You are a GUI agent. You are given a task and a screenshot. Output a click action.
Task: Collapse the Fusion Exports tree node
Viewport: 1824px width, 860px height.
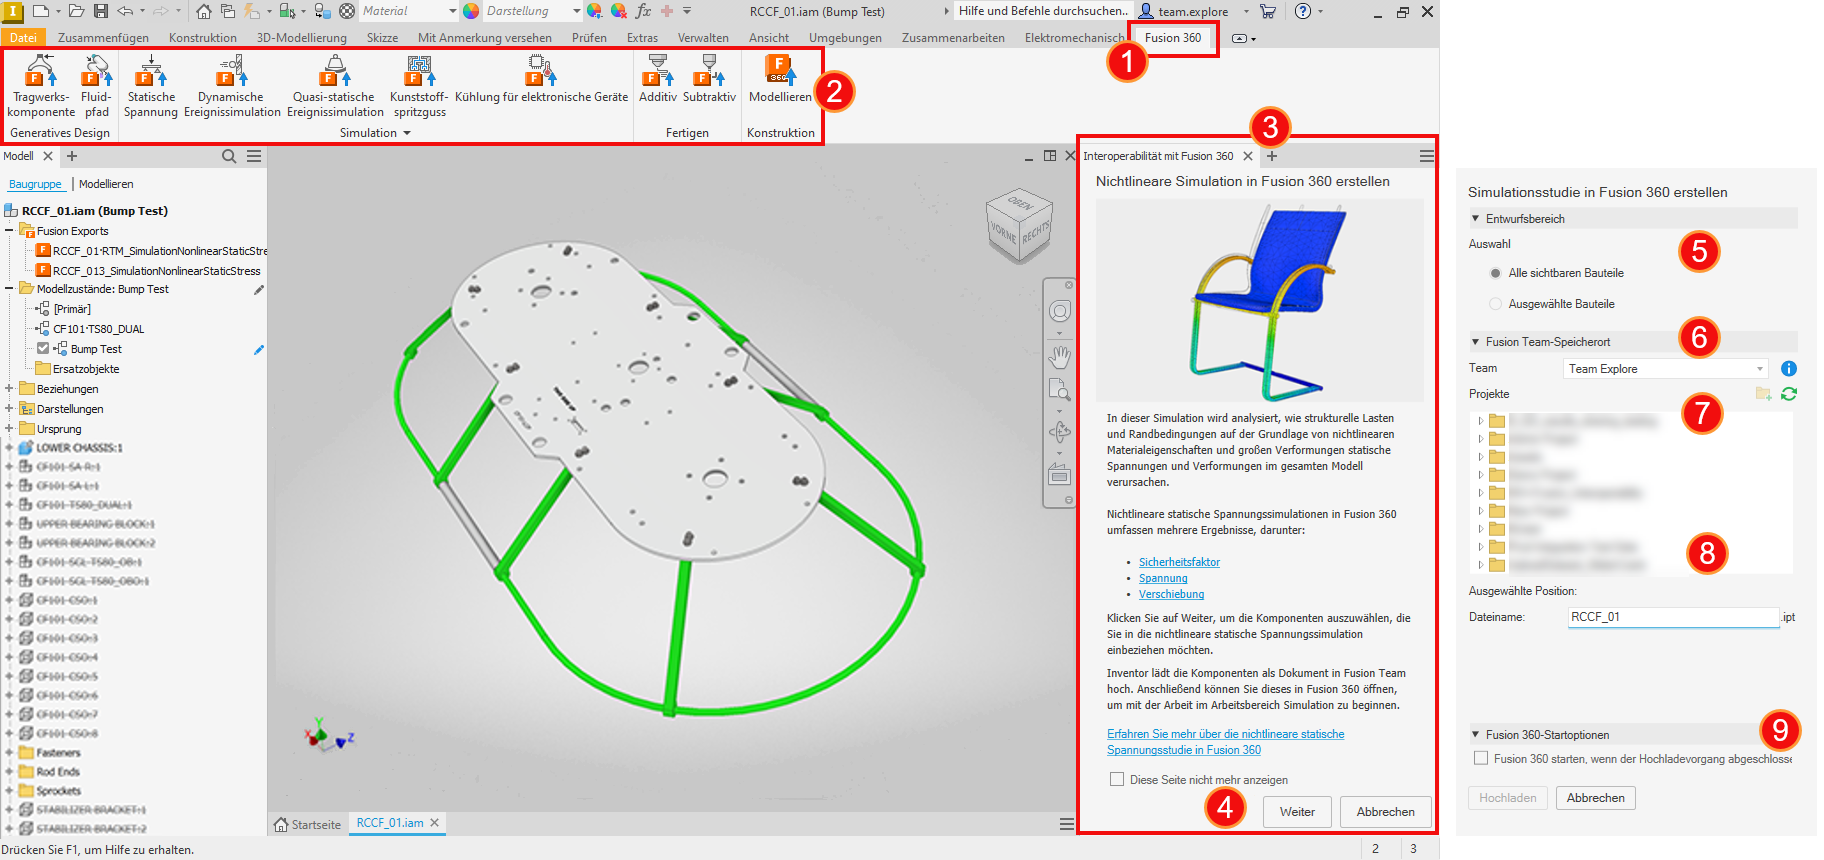(x=9, y=231)
